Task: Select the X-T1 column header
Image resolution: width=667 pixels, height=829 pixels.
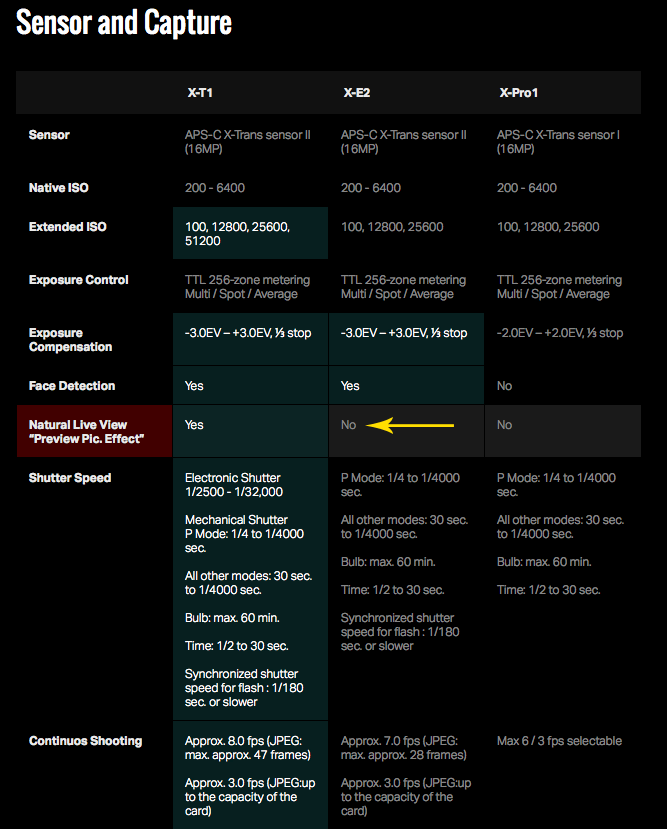Action: click(200, 93)
